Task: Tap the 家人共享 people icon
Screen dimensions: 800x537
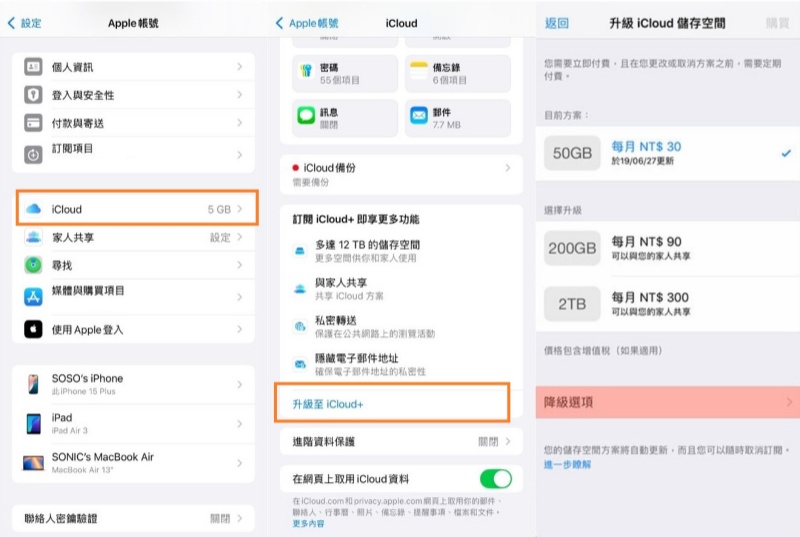Action: pos(33,237)
